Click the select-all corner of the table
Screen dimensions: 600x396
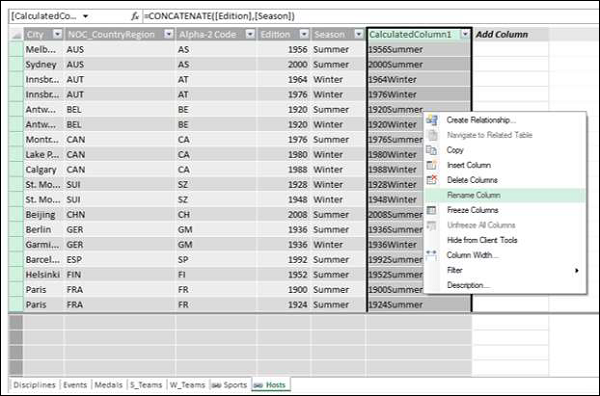pos(16,34)
